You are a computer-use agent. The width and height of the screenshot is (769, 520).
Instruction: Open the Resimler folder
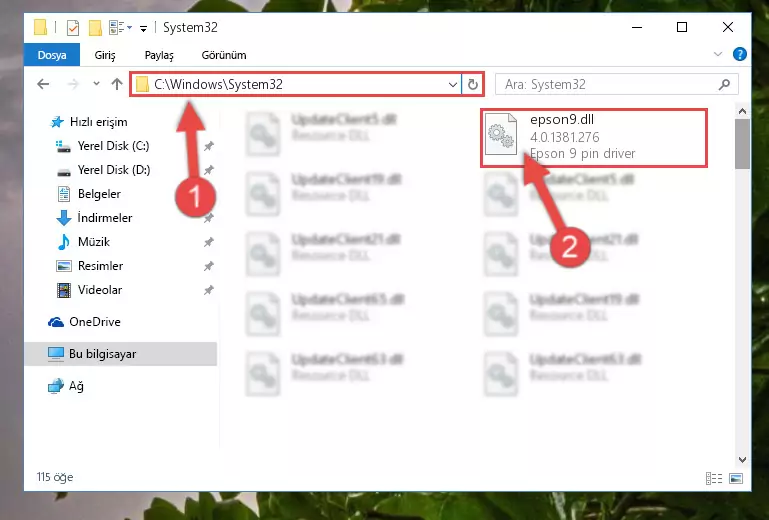click(x=100, y=266)
